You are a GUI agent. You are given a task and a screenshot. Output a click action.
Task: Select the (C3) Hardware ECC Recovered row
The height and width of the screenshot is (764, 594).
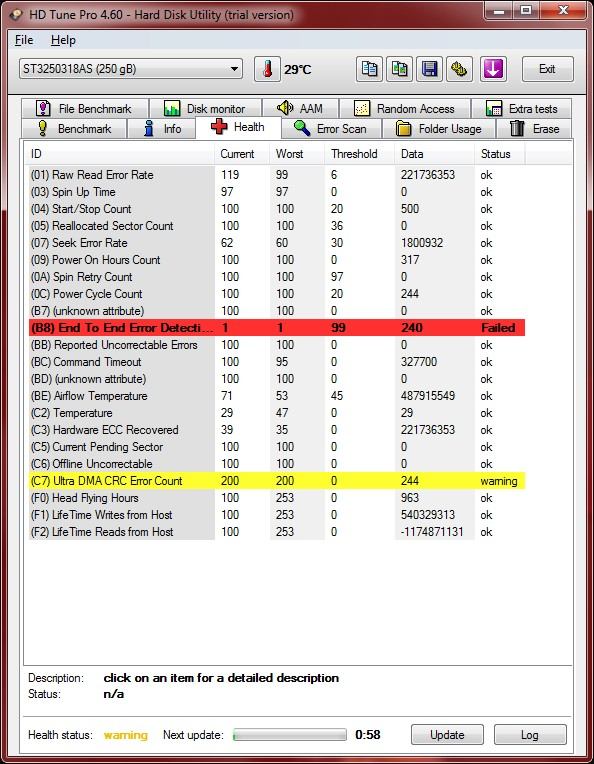point(277,430)
